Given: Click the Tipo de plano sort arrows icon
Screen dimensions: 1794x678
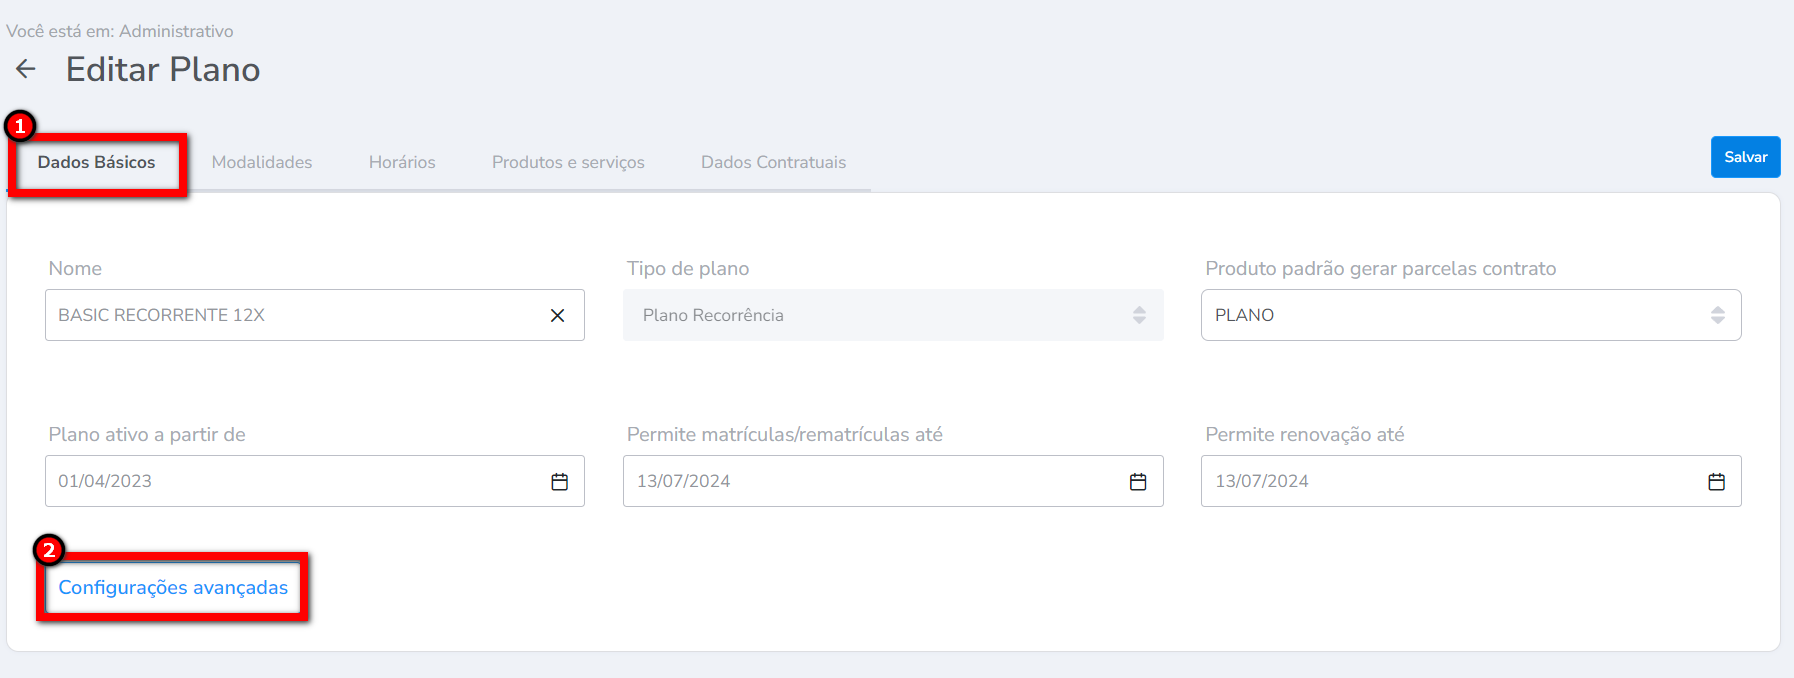Looking at the screenshot, I should [x=1139, y=316].
